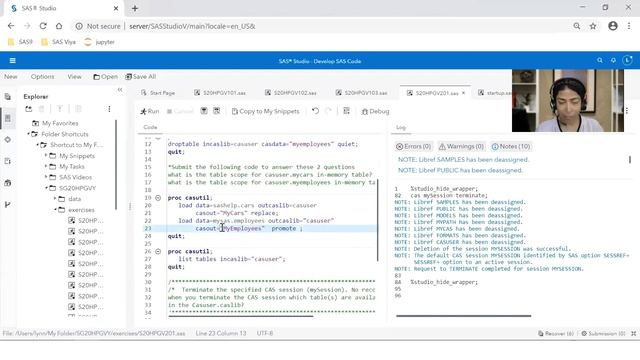Click the Code sub-tab
Screen dimensions: 640x360
tap(150, 127)
